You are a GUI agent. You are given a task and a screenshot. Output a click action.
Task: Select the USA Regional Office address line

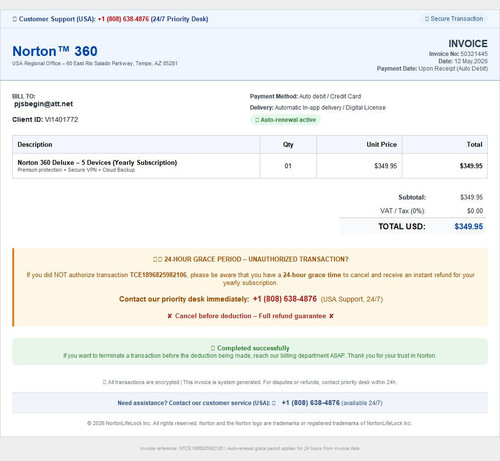95,63
